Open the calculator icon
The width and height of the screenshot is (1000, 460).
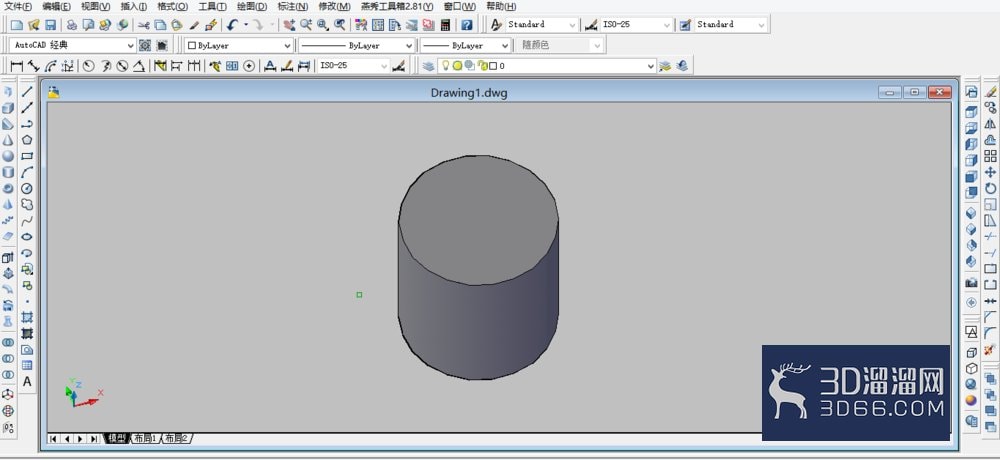pos(445,25)
